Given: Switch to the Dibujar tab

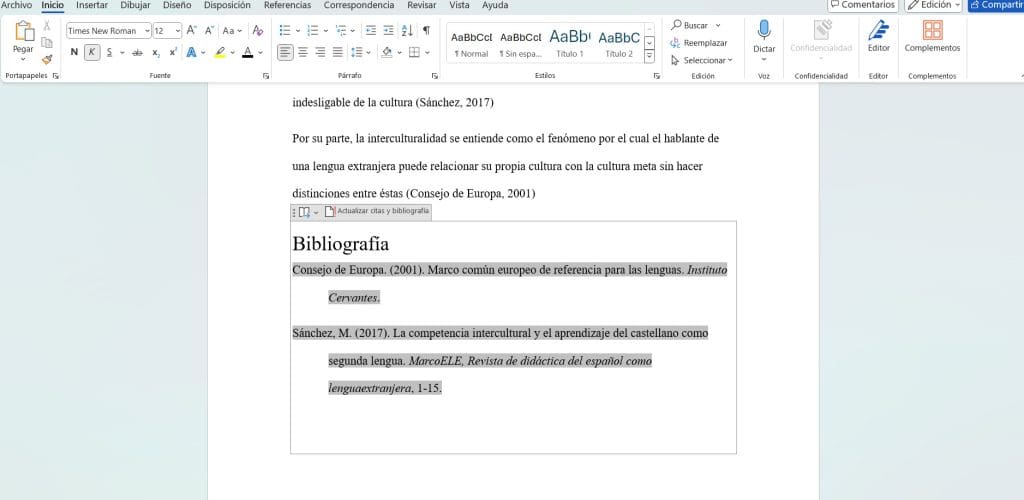Looking at the screenshot, I should (x=135, y=5).
